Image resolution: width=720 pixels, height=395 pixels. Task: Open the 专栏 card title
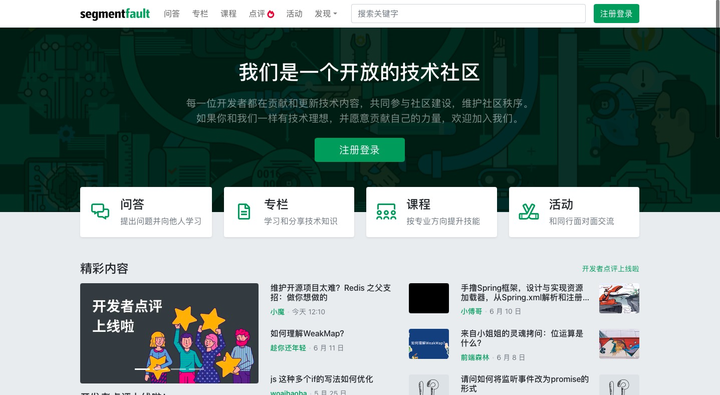pyautogui.click(x=276, y=204)
